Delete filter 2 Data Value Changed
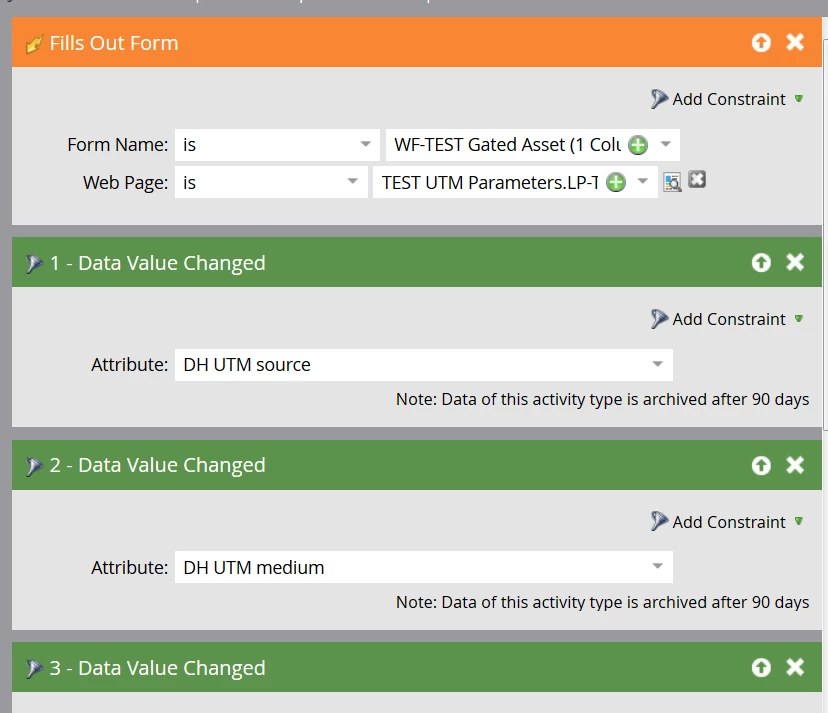 point(795,465)
